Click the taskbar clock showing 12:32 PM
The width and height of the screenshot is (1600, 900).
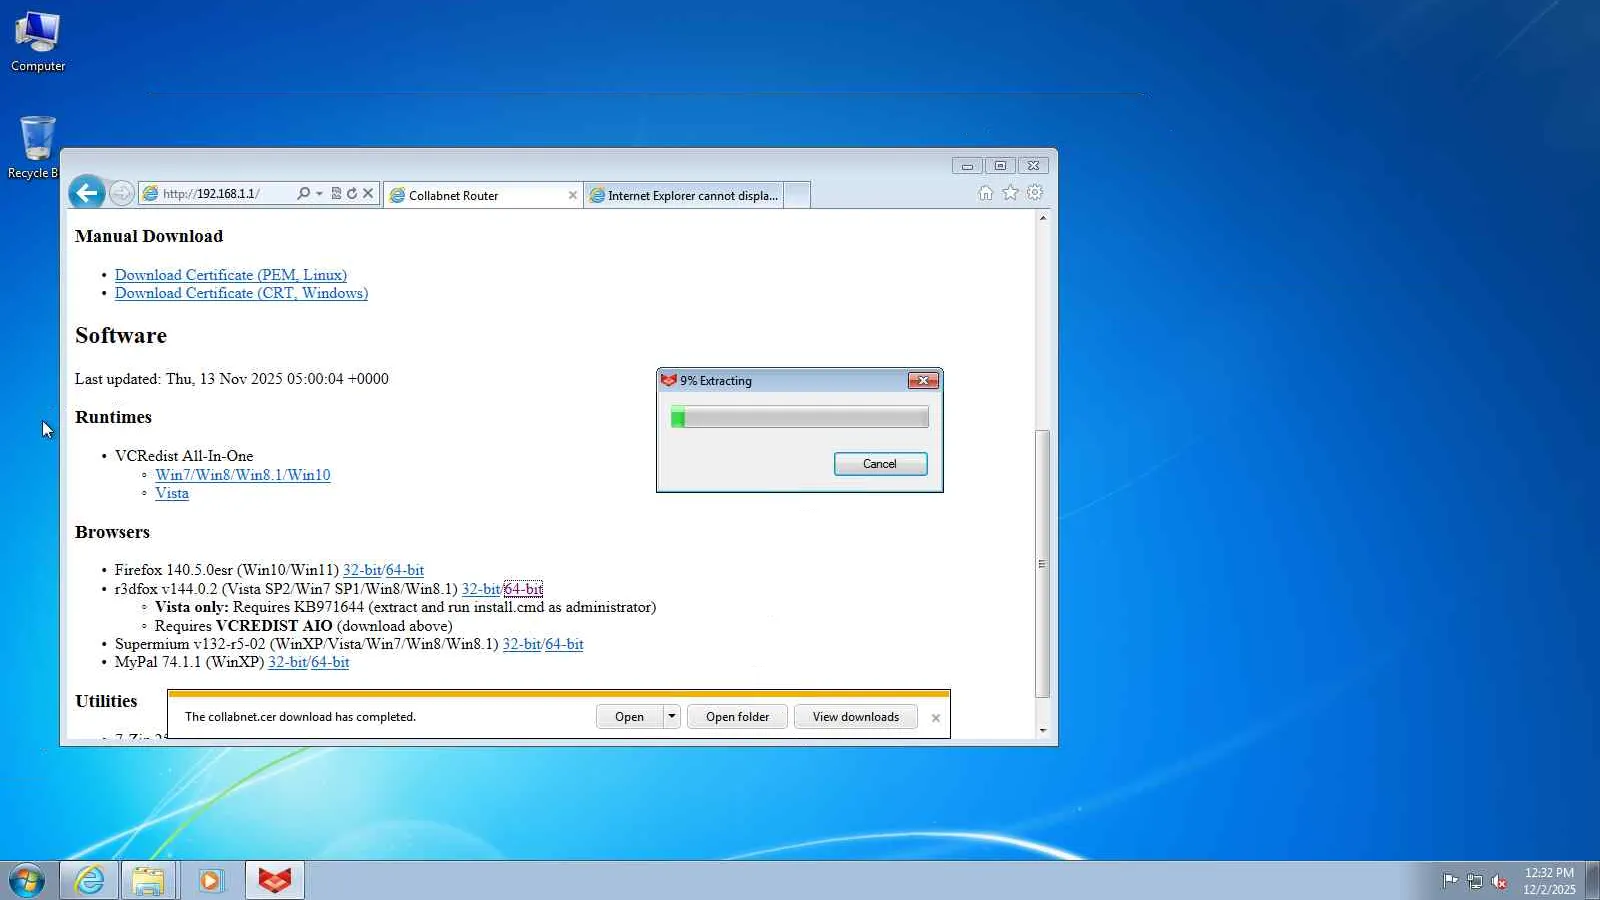pyautogui.click(x=1549, y=881)
